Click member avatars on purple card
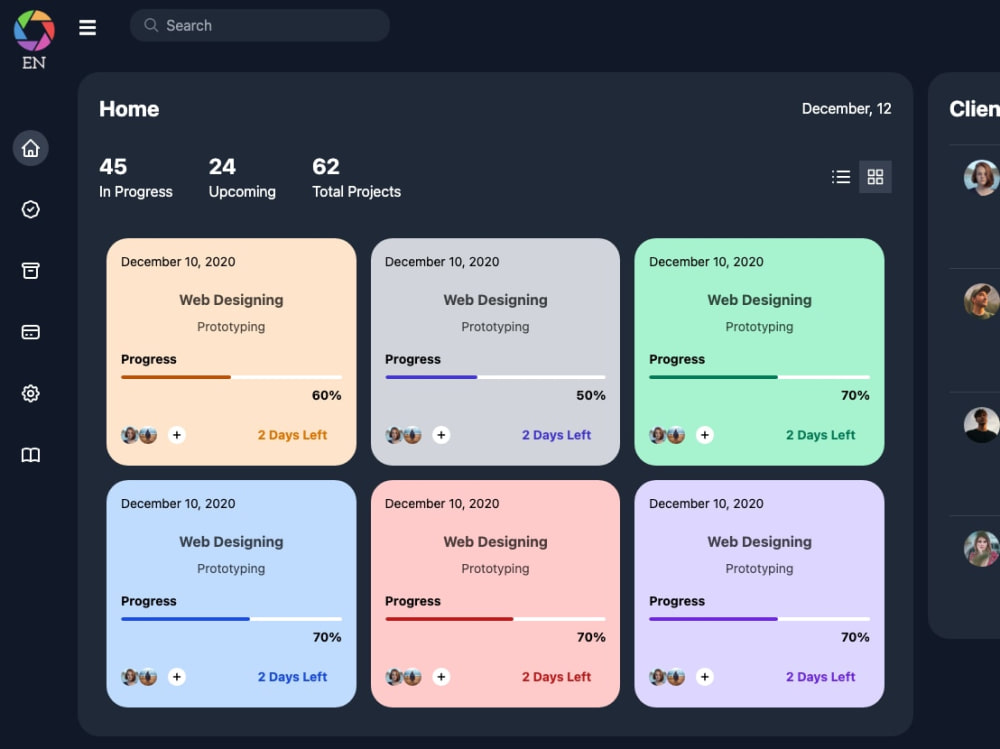The width and height of the screenshot is (1000, 749). (x=667, y=677)
